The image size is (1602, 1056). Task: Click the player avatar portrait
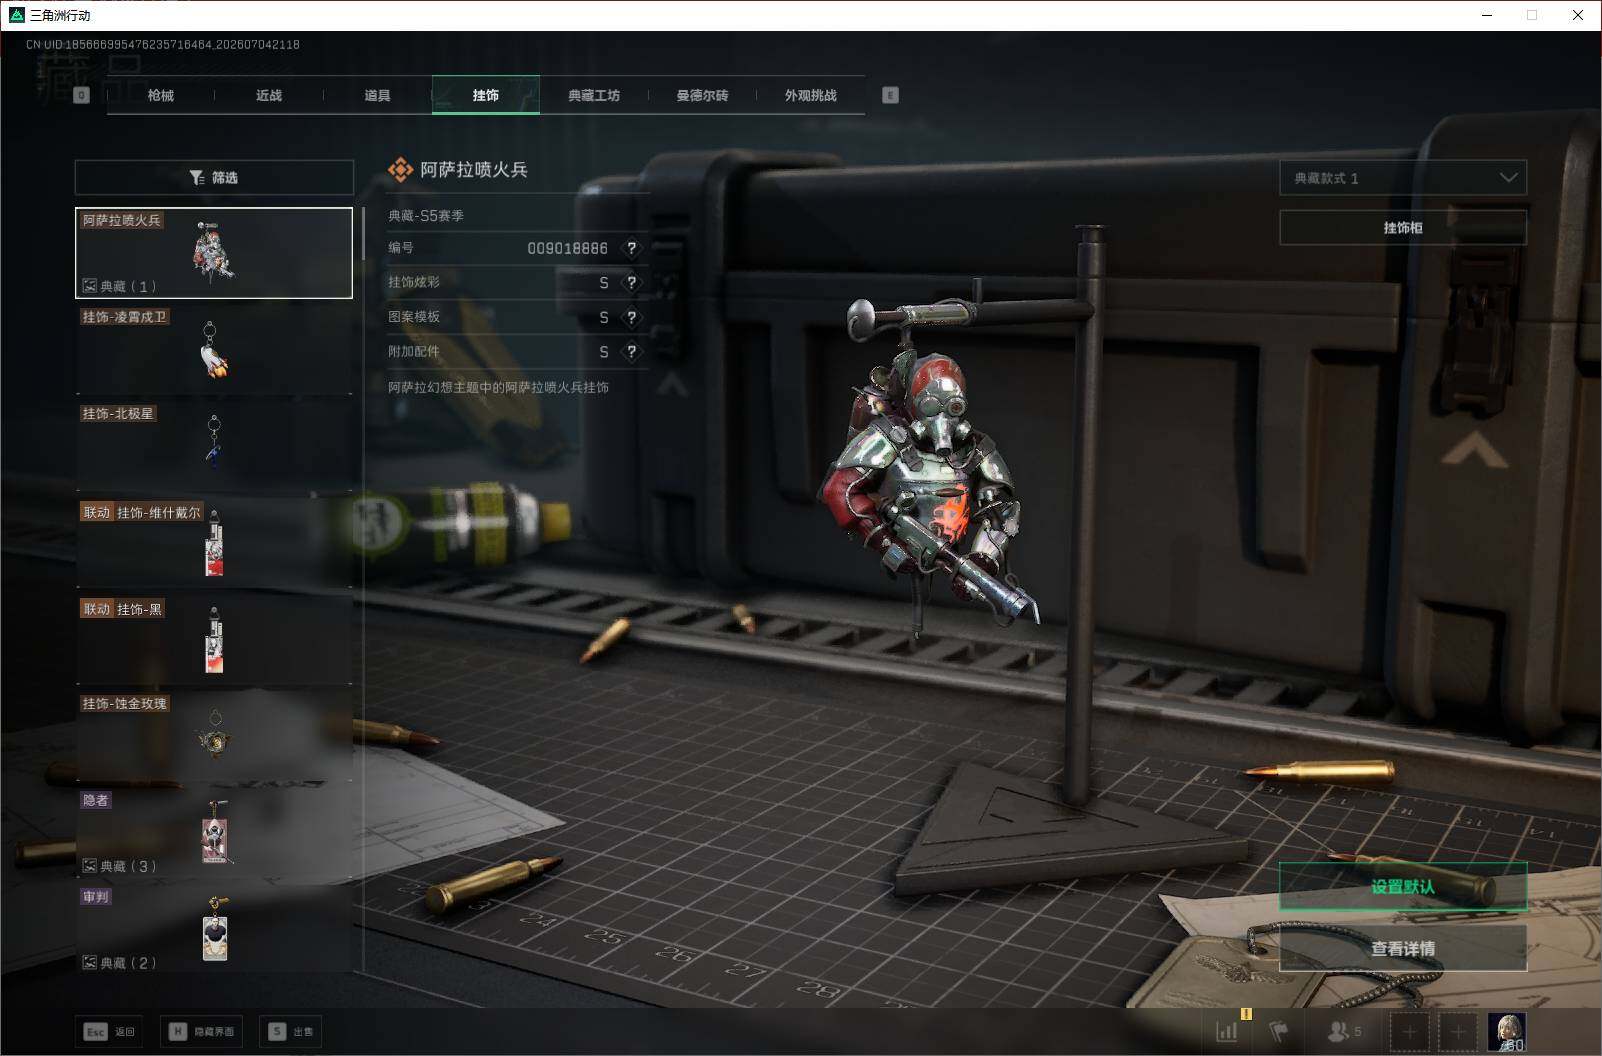(1506, 1032)
